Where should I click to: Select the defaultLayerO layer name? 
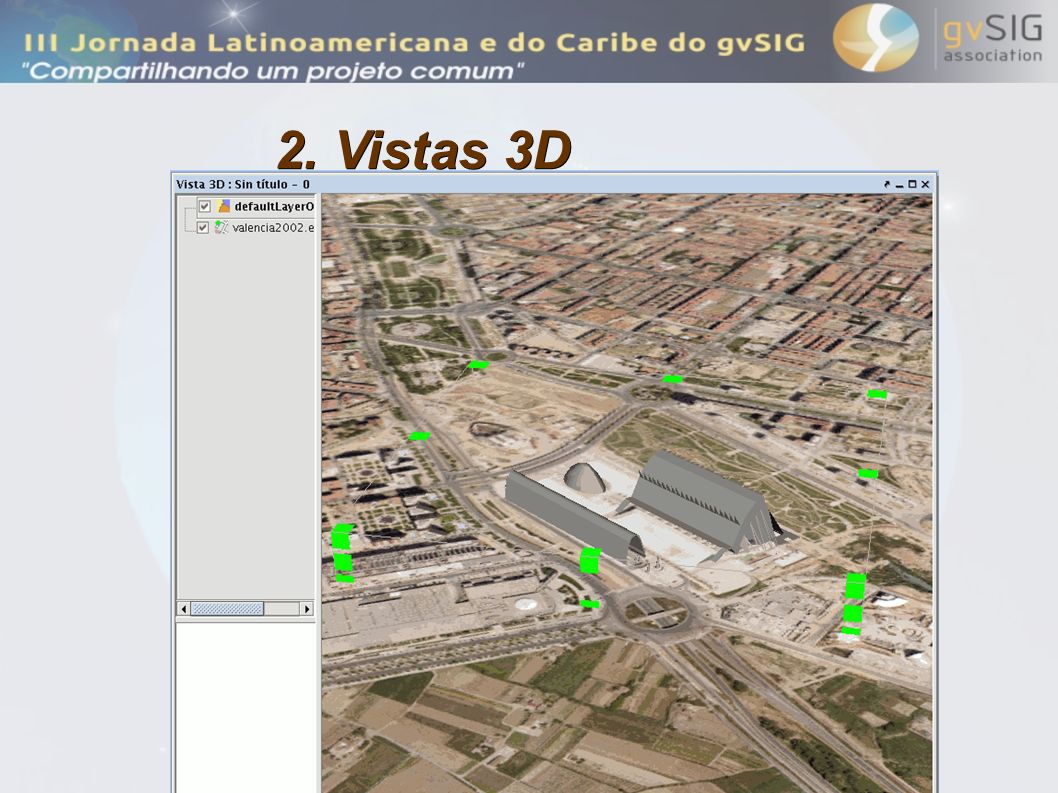[274, 206]
